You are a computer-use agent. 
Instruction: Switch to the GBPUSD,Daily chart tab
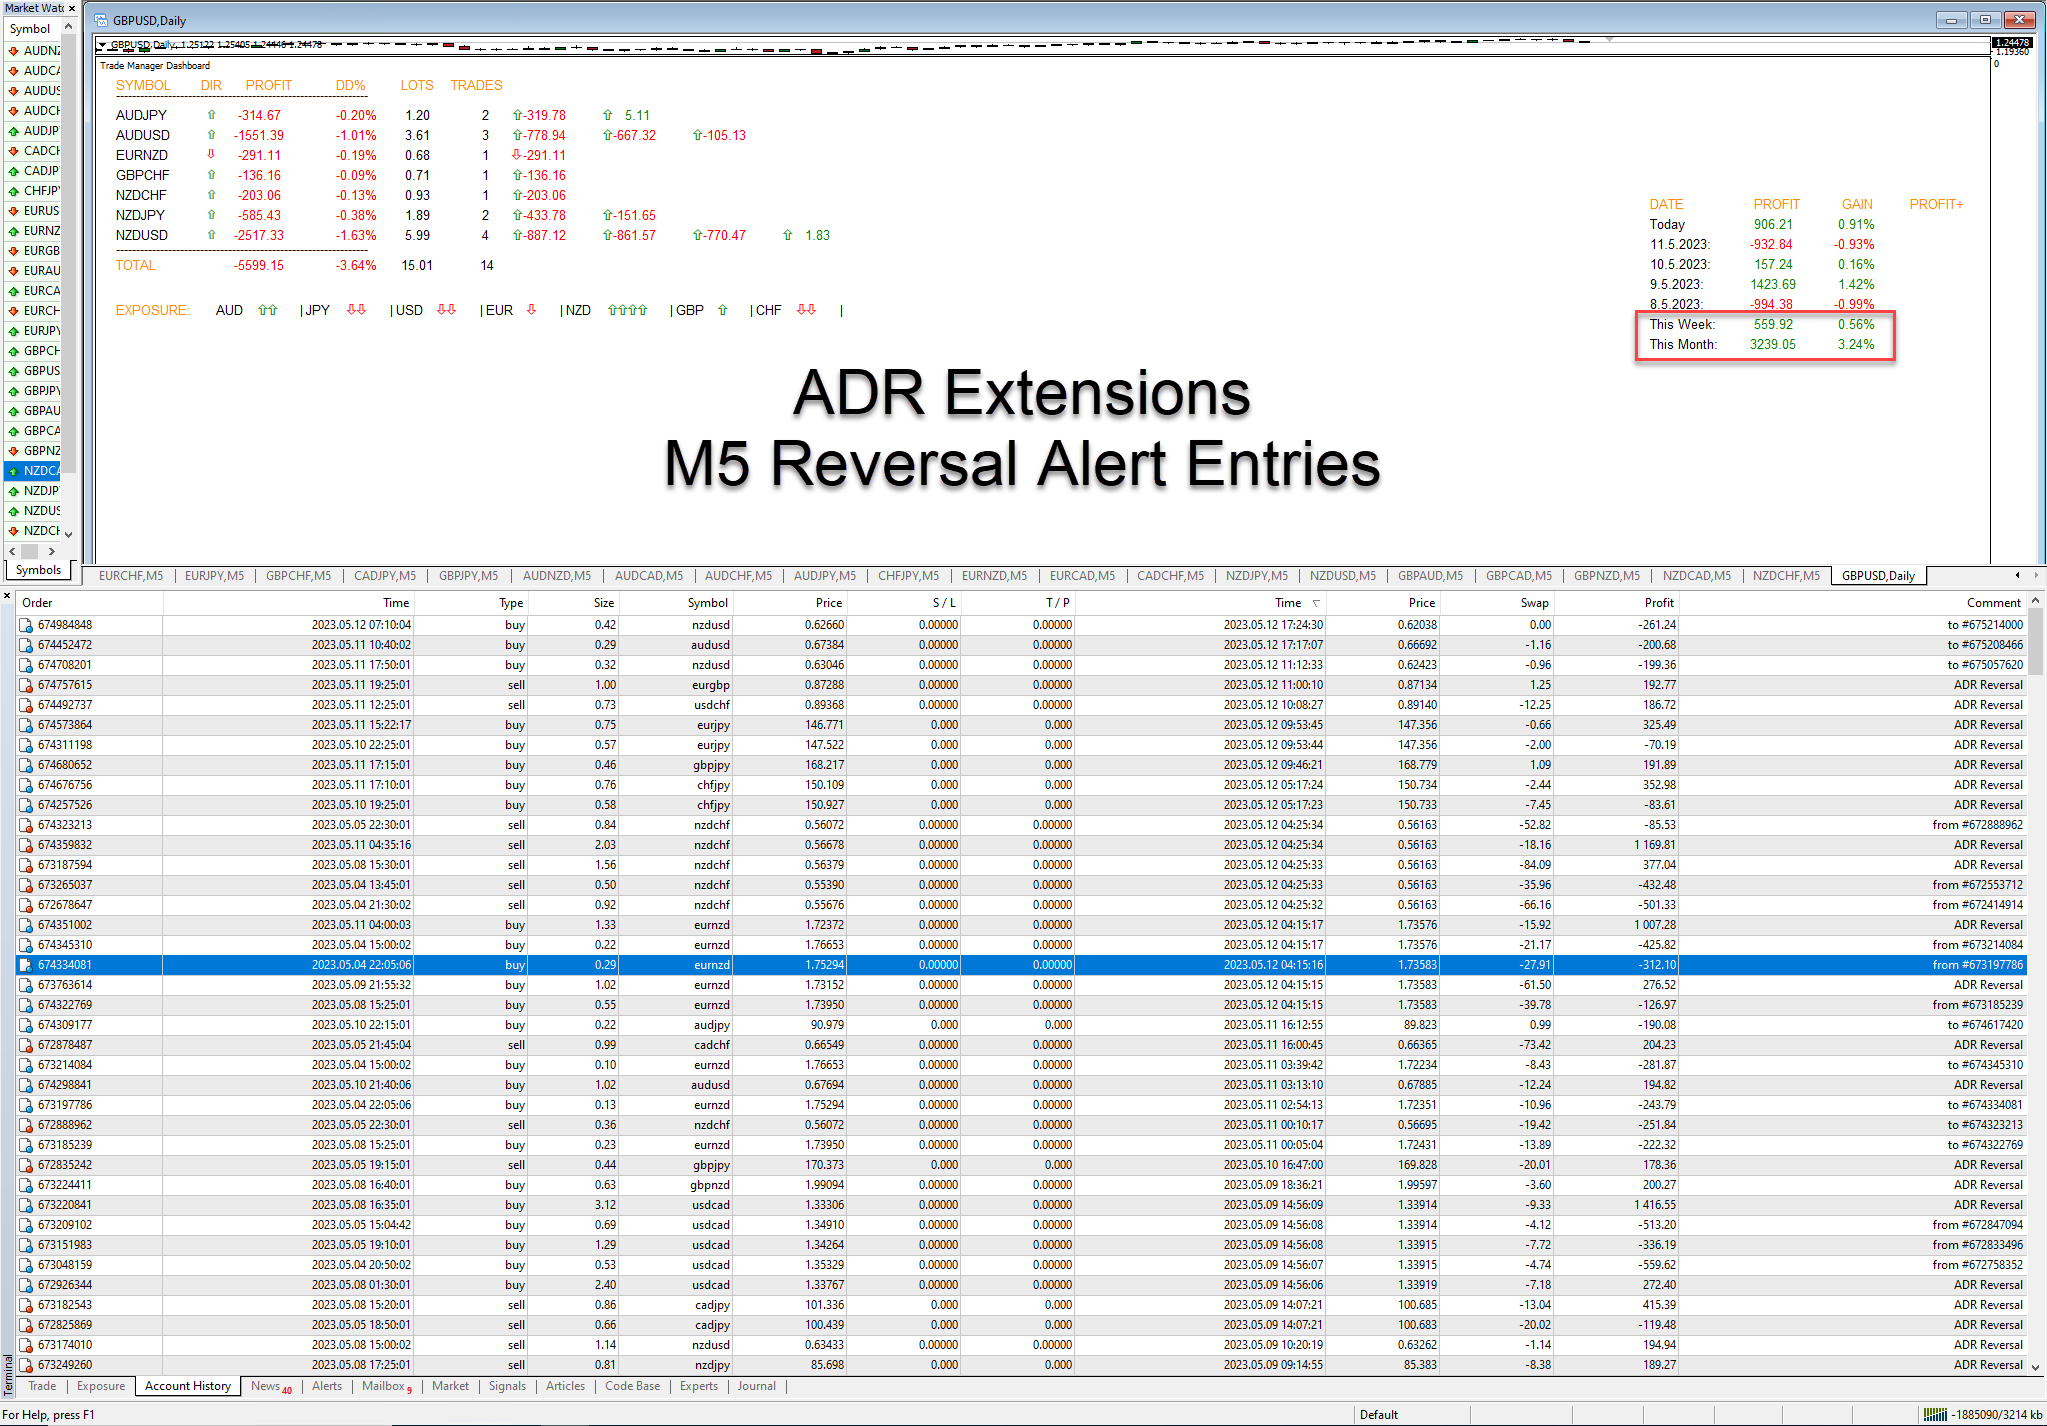(x=1878, y=576)
